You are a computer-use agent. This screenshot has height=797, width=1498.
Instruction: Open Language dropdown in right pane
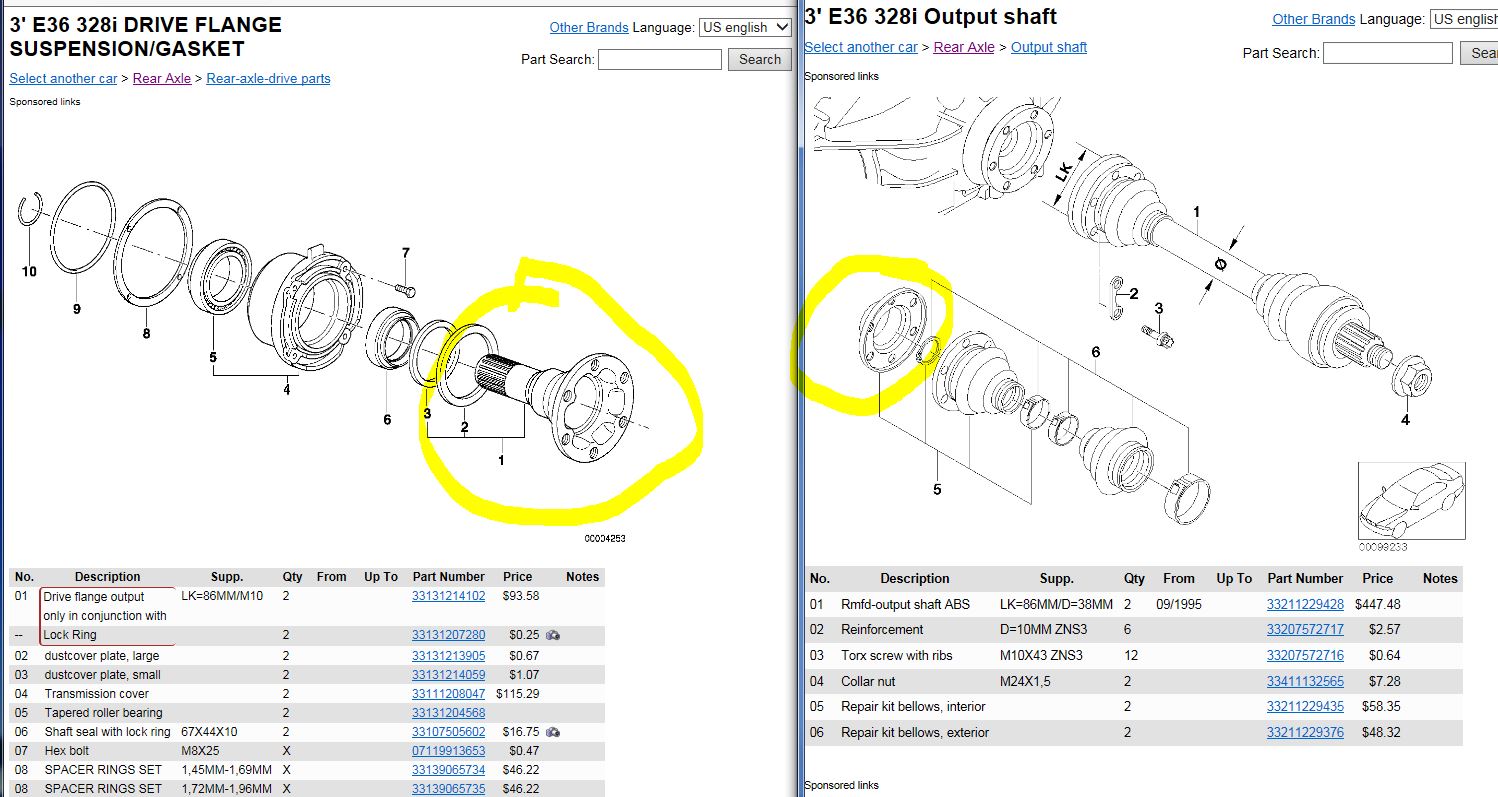pos(1463,19)
